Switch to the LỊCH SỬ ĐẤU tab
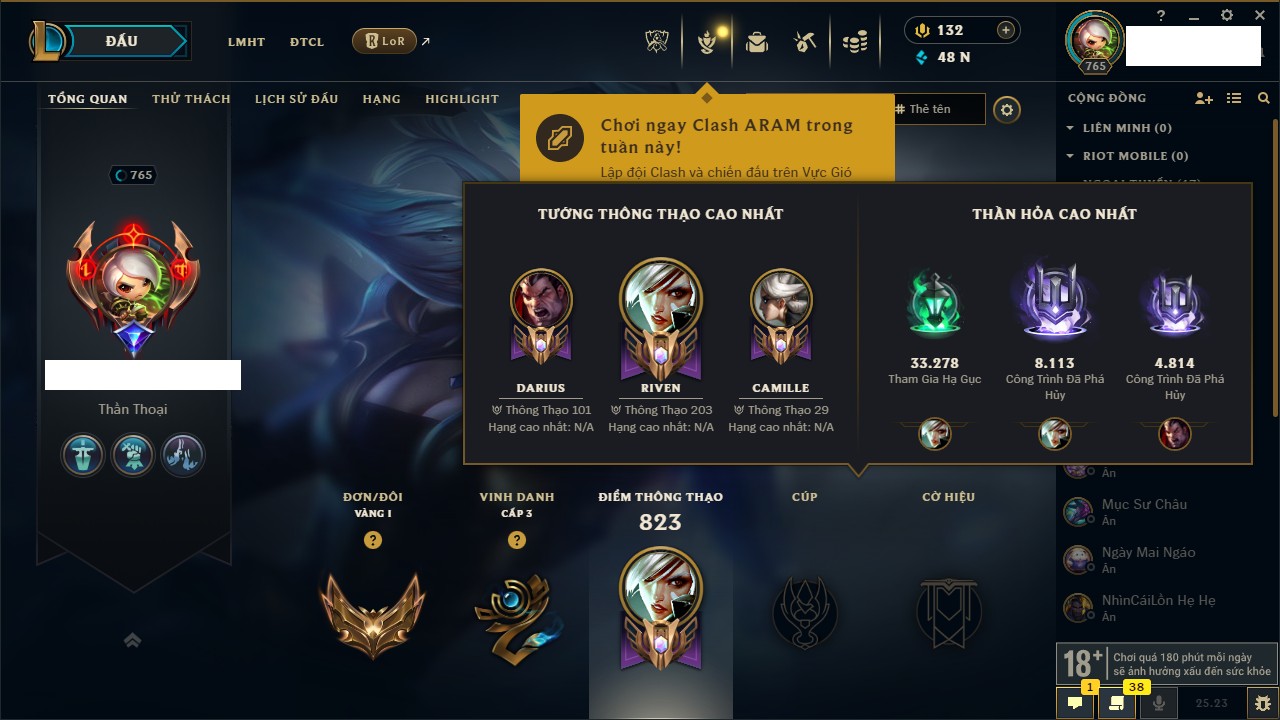This screenshot has width=1280, height=720. pos(296,99)
